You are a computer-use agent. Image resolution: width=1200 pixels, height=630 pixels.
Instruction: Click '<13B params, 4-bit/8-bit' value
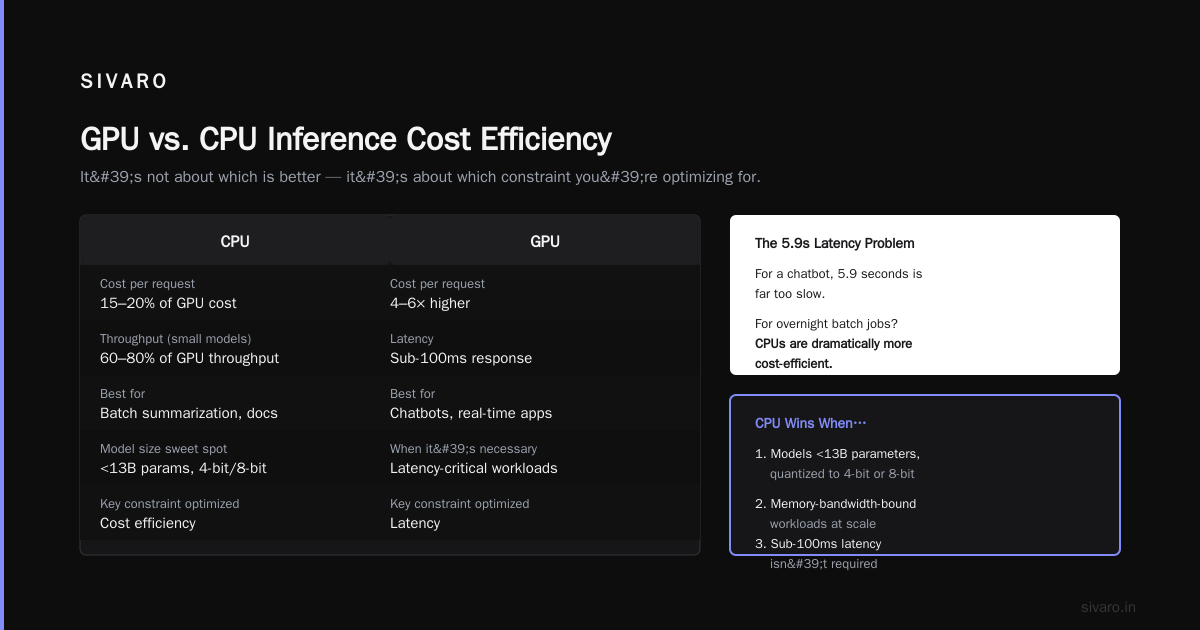coord(183,468)
